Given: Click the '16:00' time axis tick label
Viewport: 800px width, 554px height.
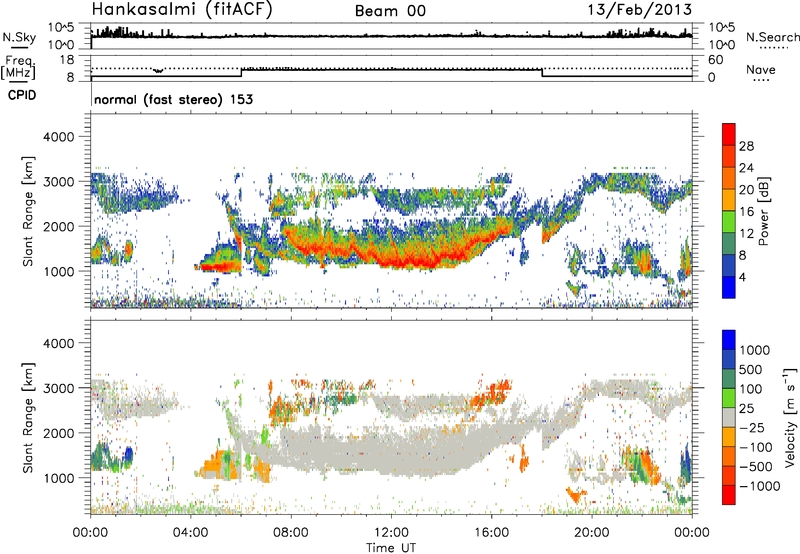Looking at the screenshot, I should click(x=491, y=533).
